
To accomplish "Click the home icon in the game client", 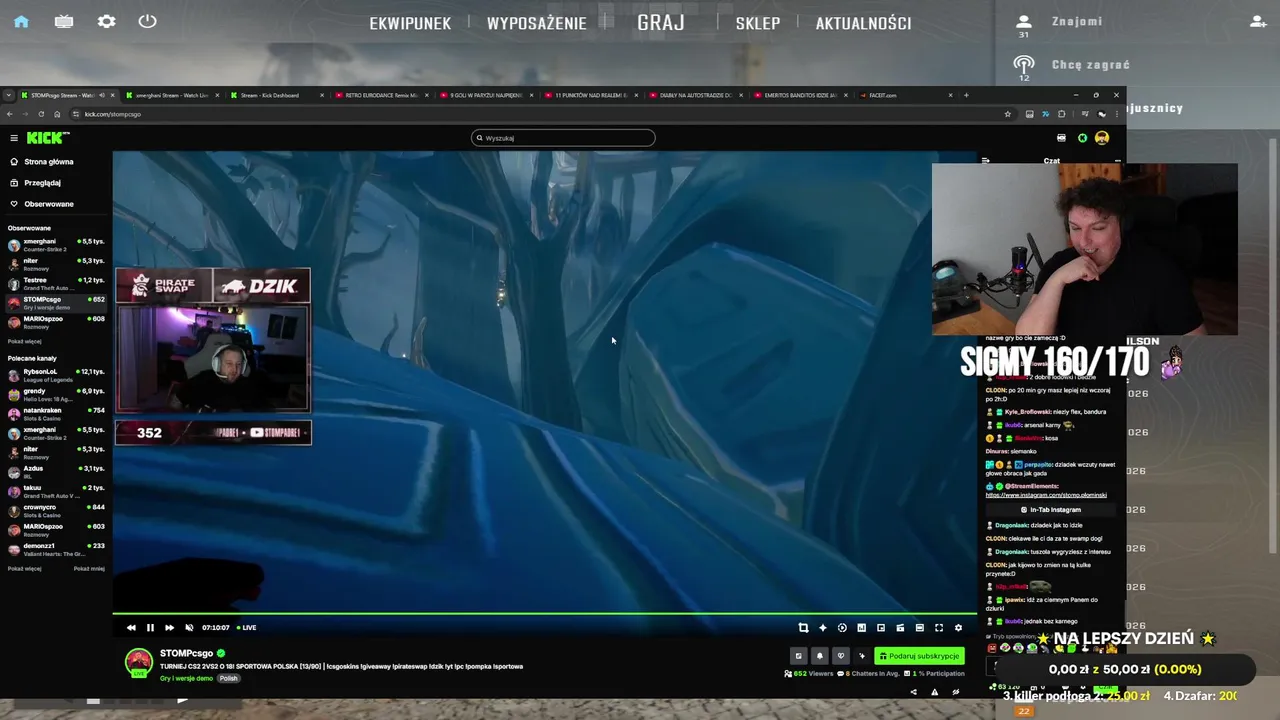I will click(x=21, y=21).
